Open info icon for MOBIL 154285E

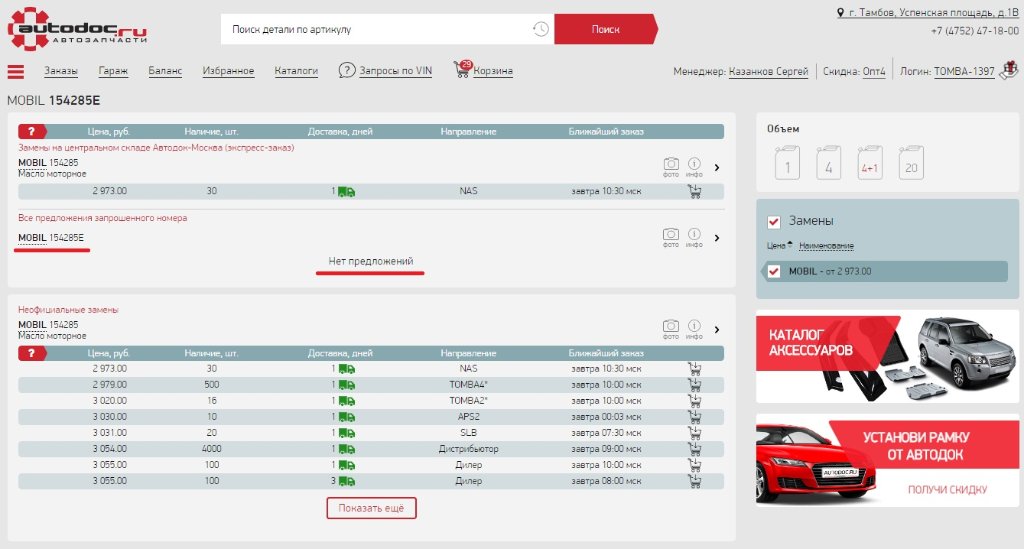coord(694,237)
